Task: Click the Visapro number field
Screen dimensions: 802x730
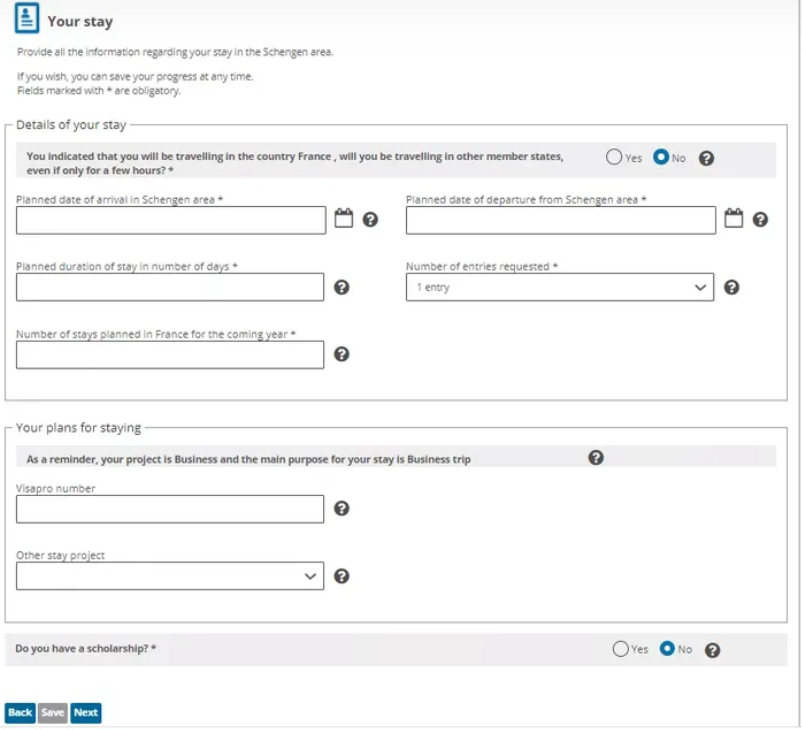Action: pyautogui.click(x=170, y=509)
